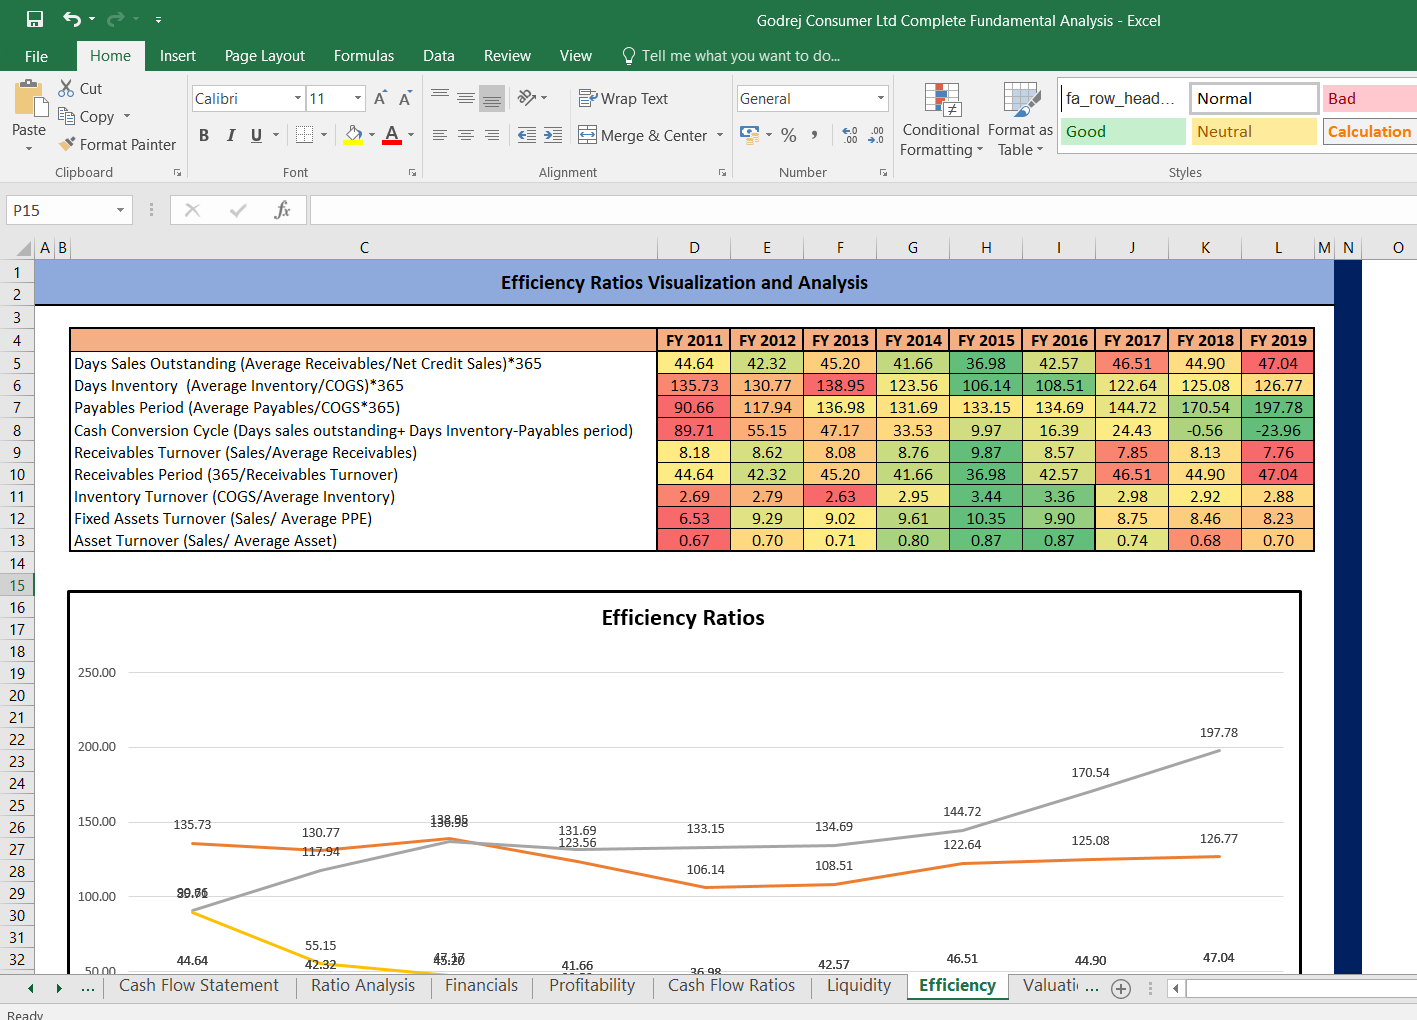The image size is (1417, 1020).
Task: Click the Cut scissors icon
Action: tap(66, 88)
